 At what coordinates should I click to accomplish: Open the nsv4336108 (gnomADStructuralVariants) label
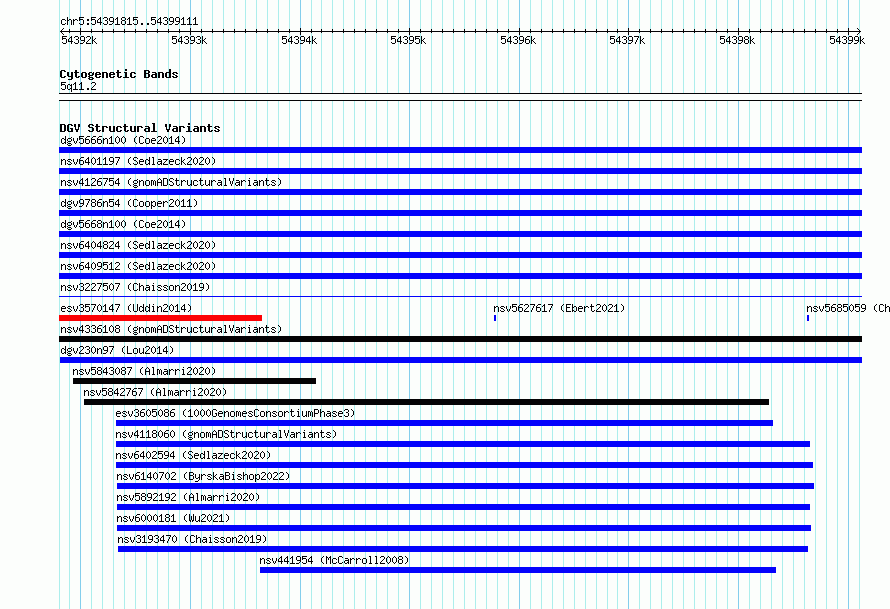coord(171,329)
